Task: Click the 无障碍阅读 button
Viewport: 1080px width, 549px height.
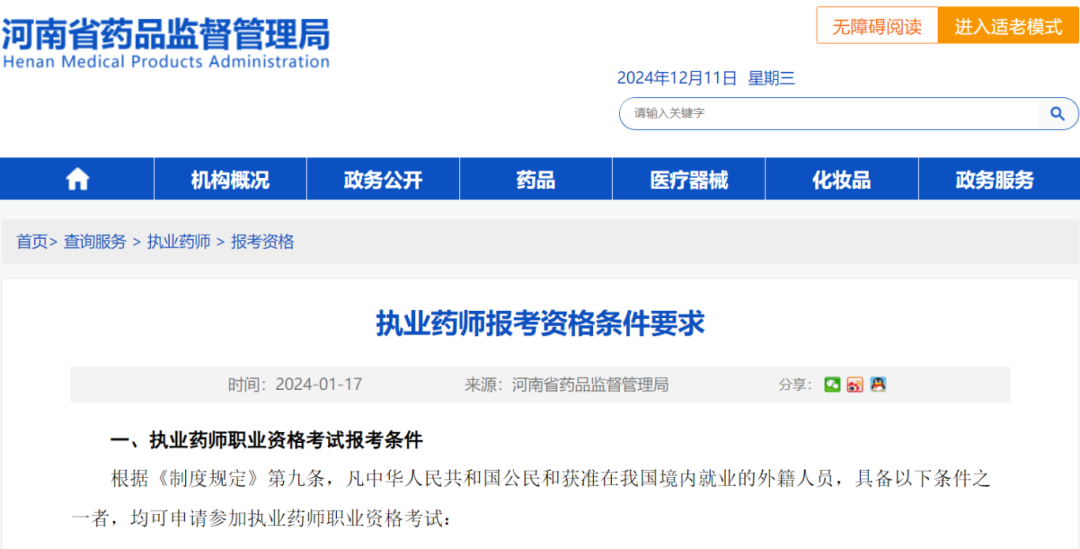Action: 877,26
